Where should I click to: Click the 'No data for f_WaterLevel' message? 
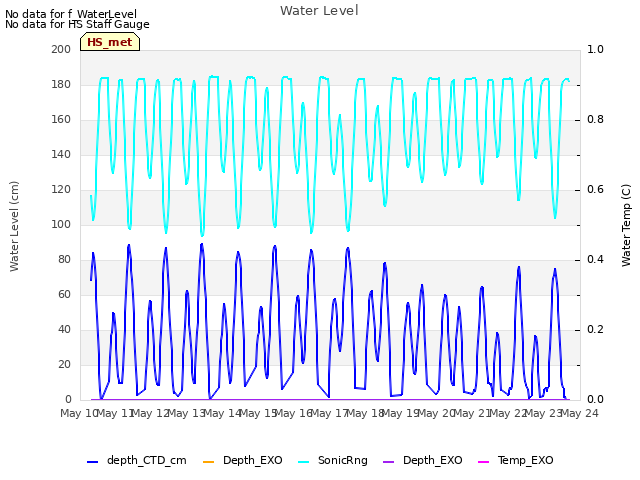71,14
